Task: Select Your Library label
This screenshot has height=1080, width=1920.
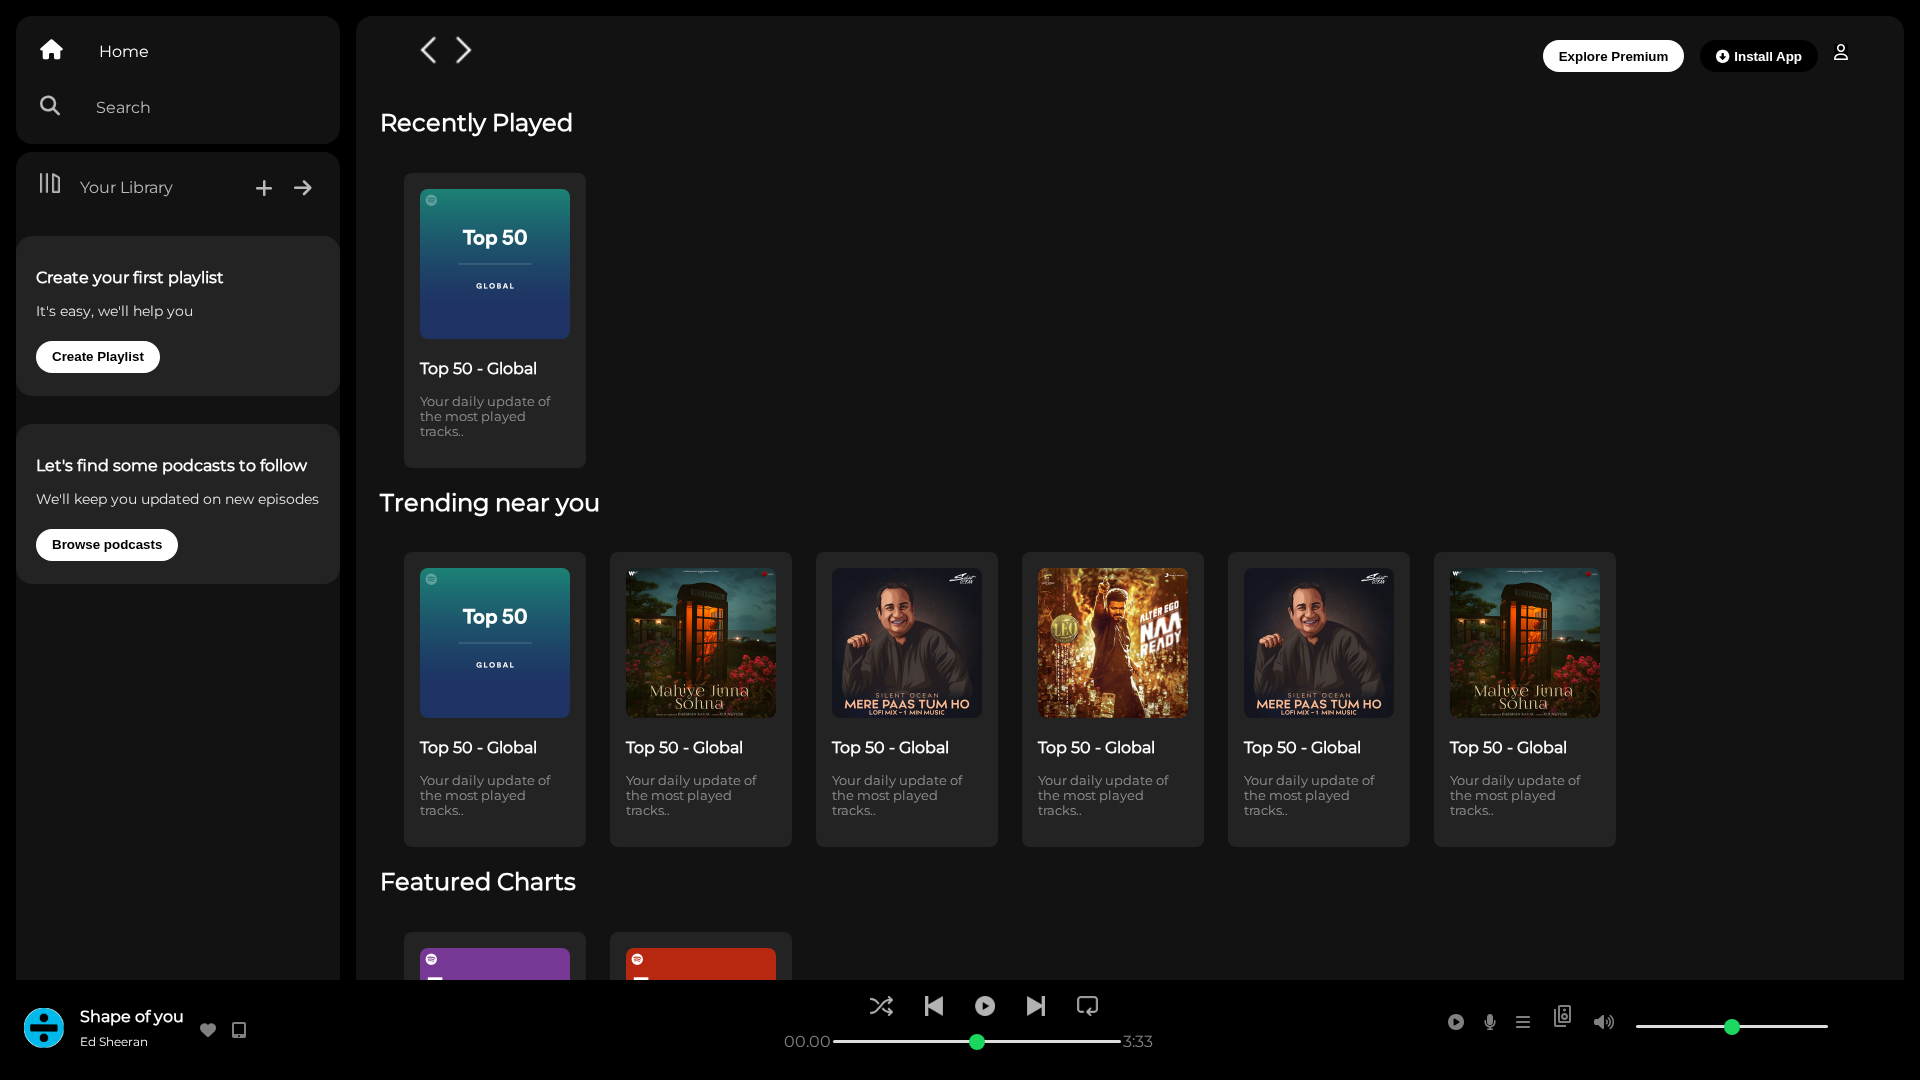Action: (x=126, y=188)
